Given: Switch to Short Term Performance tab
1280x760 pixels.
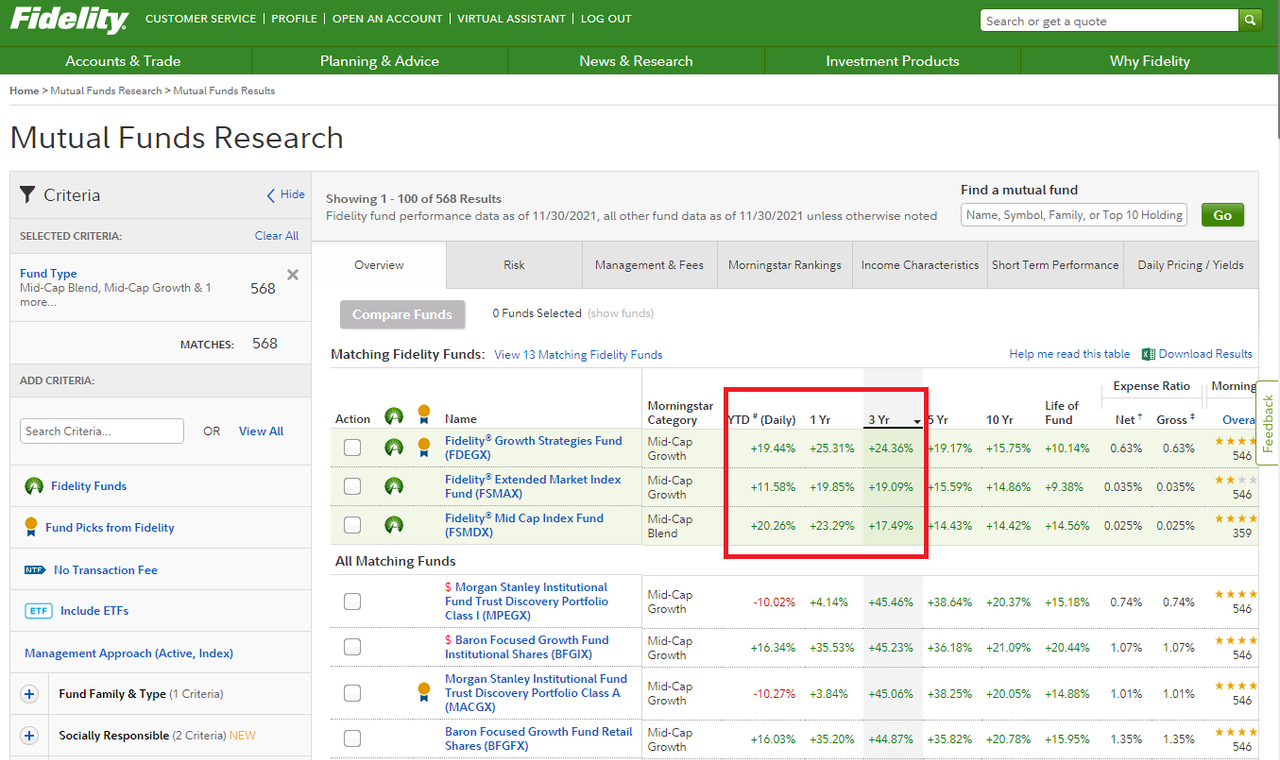Looking at the screenshot, I should point(1055,265).
